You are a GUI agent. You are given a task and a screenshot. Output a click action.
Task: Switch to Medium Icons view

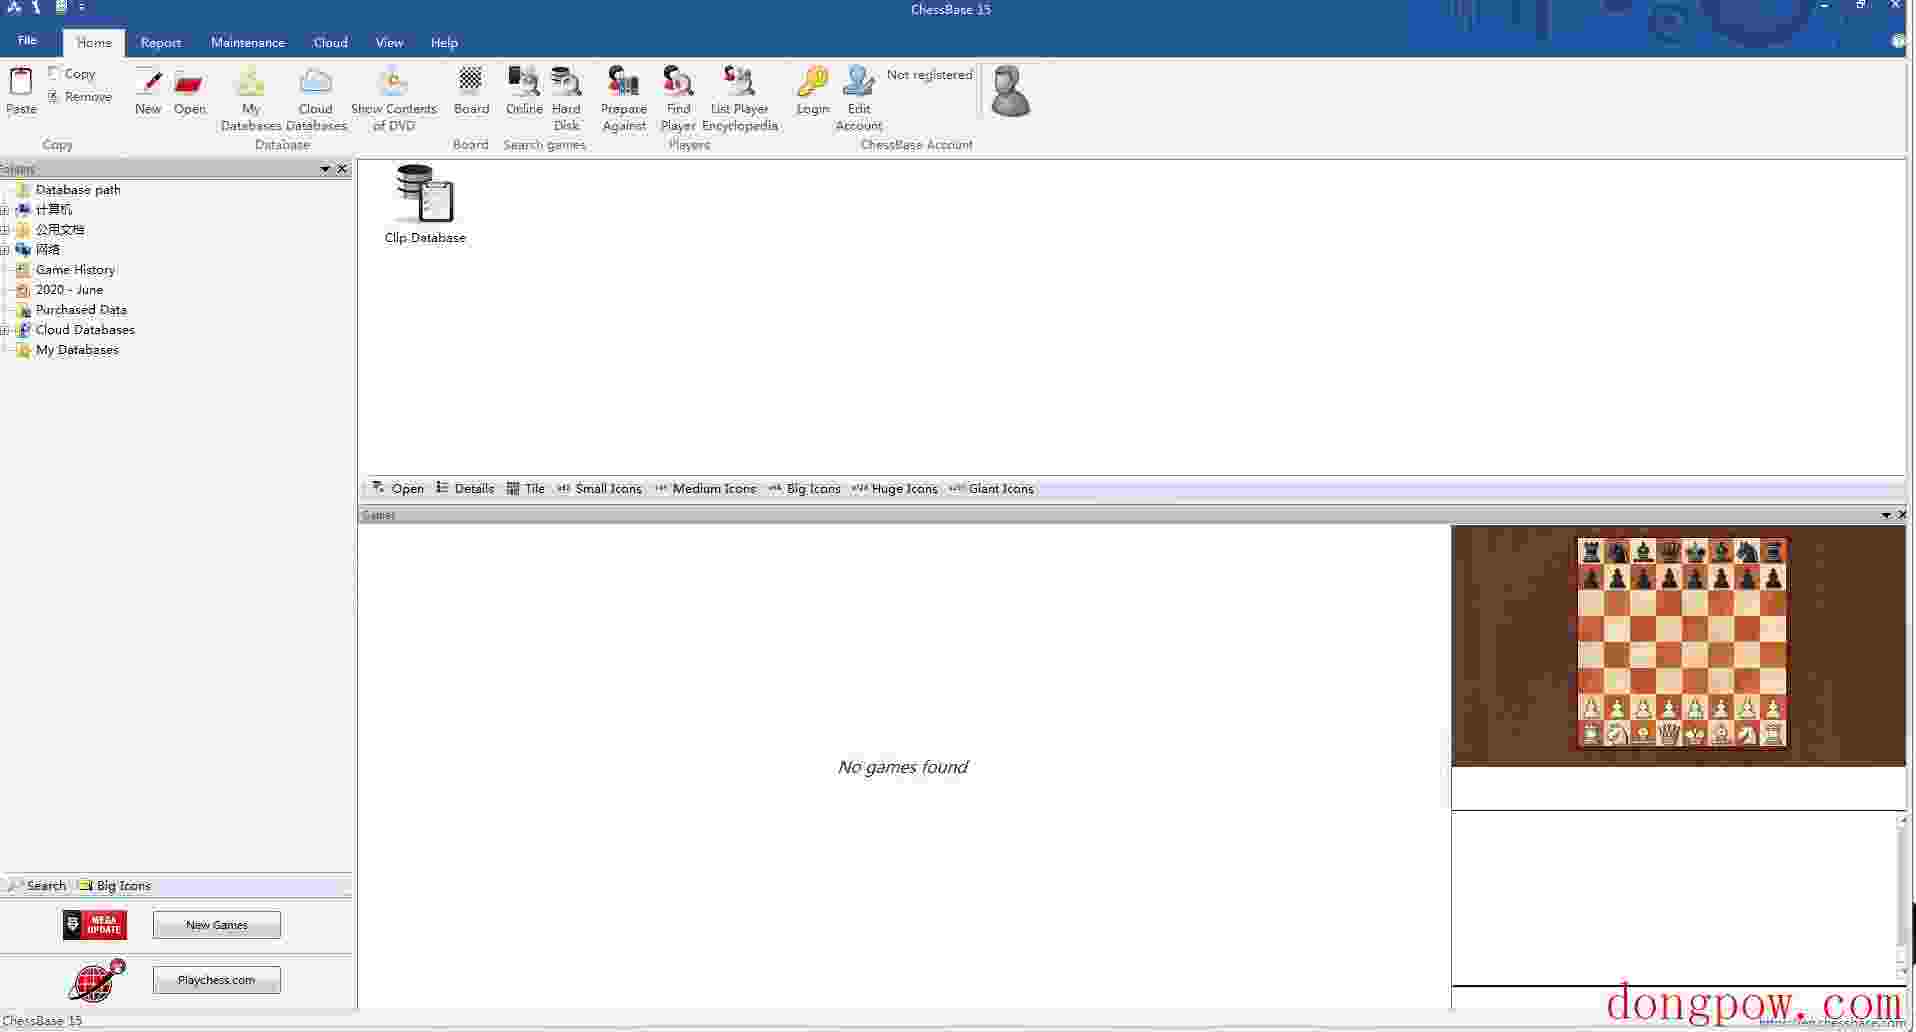pyautogui.click(x=705, y=488)
